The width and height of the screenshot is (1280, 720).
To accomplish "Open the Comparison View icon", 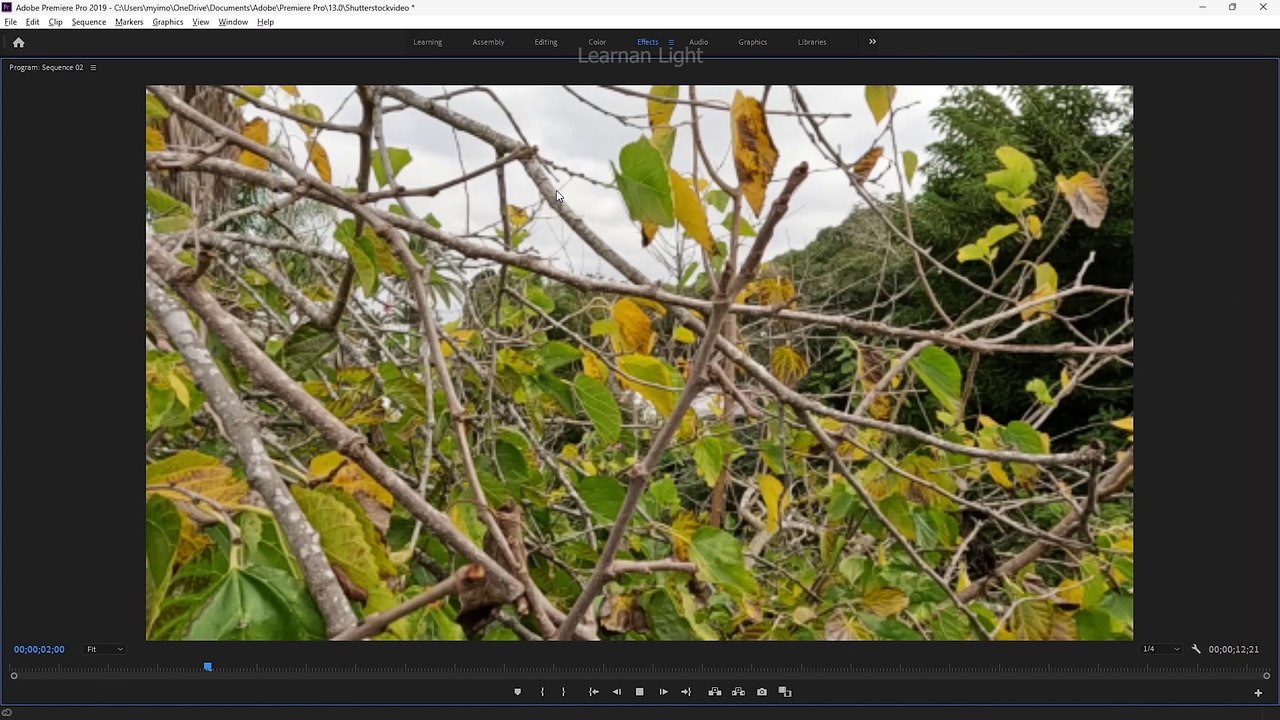I will coord(785,692).
